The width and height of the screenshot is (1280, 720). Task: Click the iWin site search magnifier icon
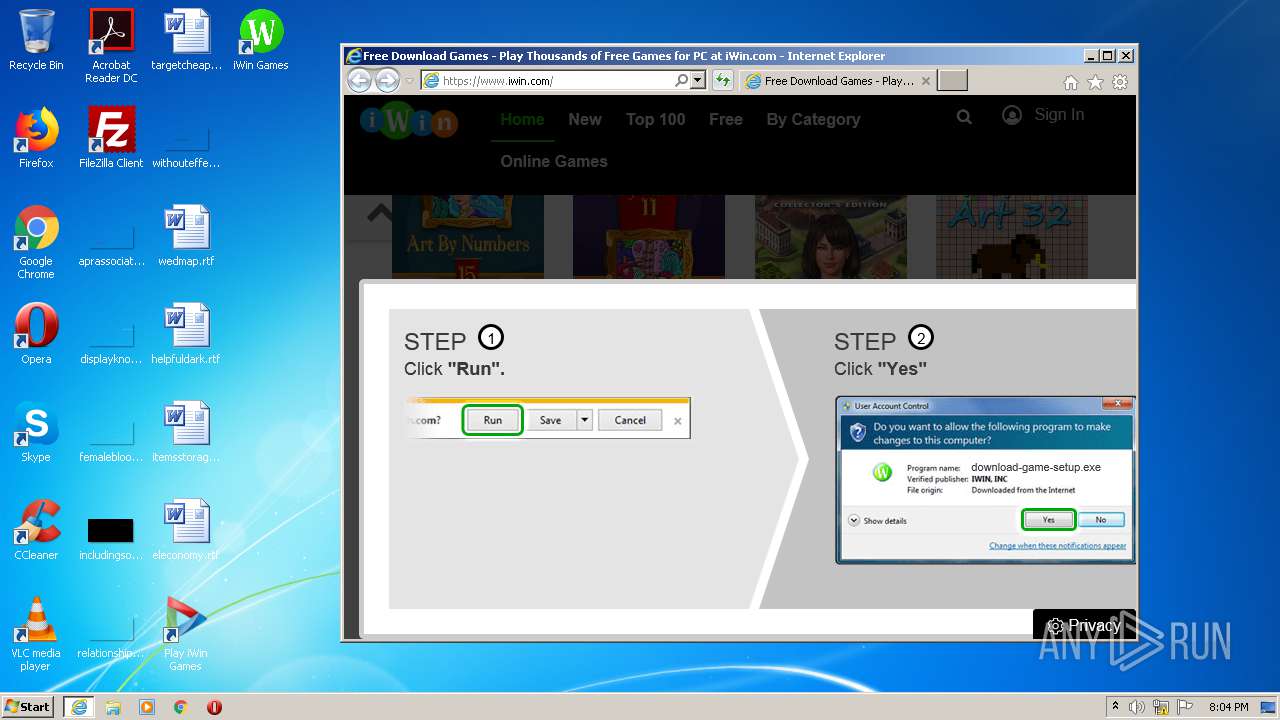[964, 117]
